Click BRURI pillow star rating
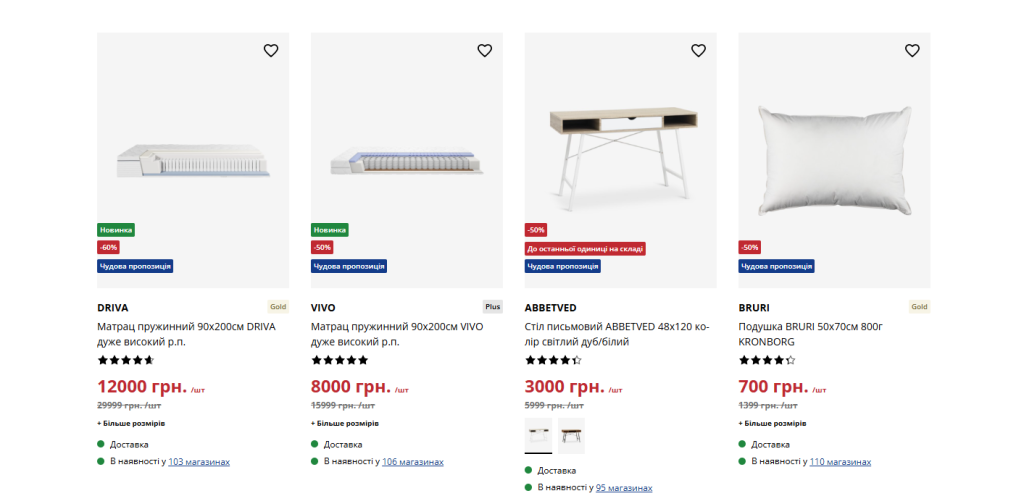 [767, 360]
